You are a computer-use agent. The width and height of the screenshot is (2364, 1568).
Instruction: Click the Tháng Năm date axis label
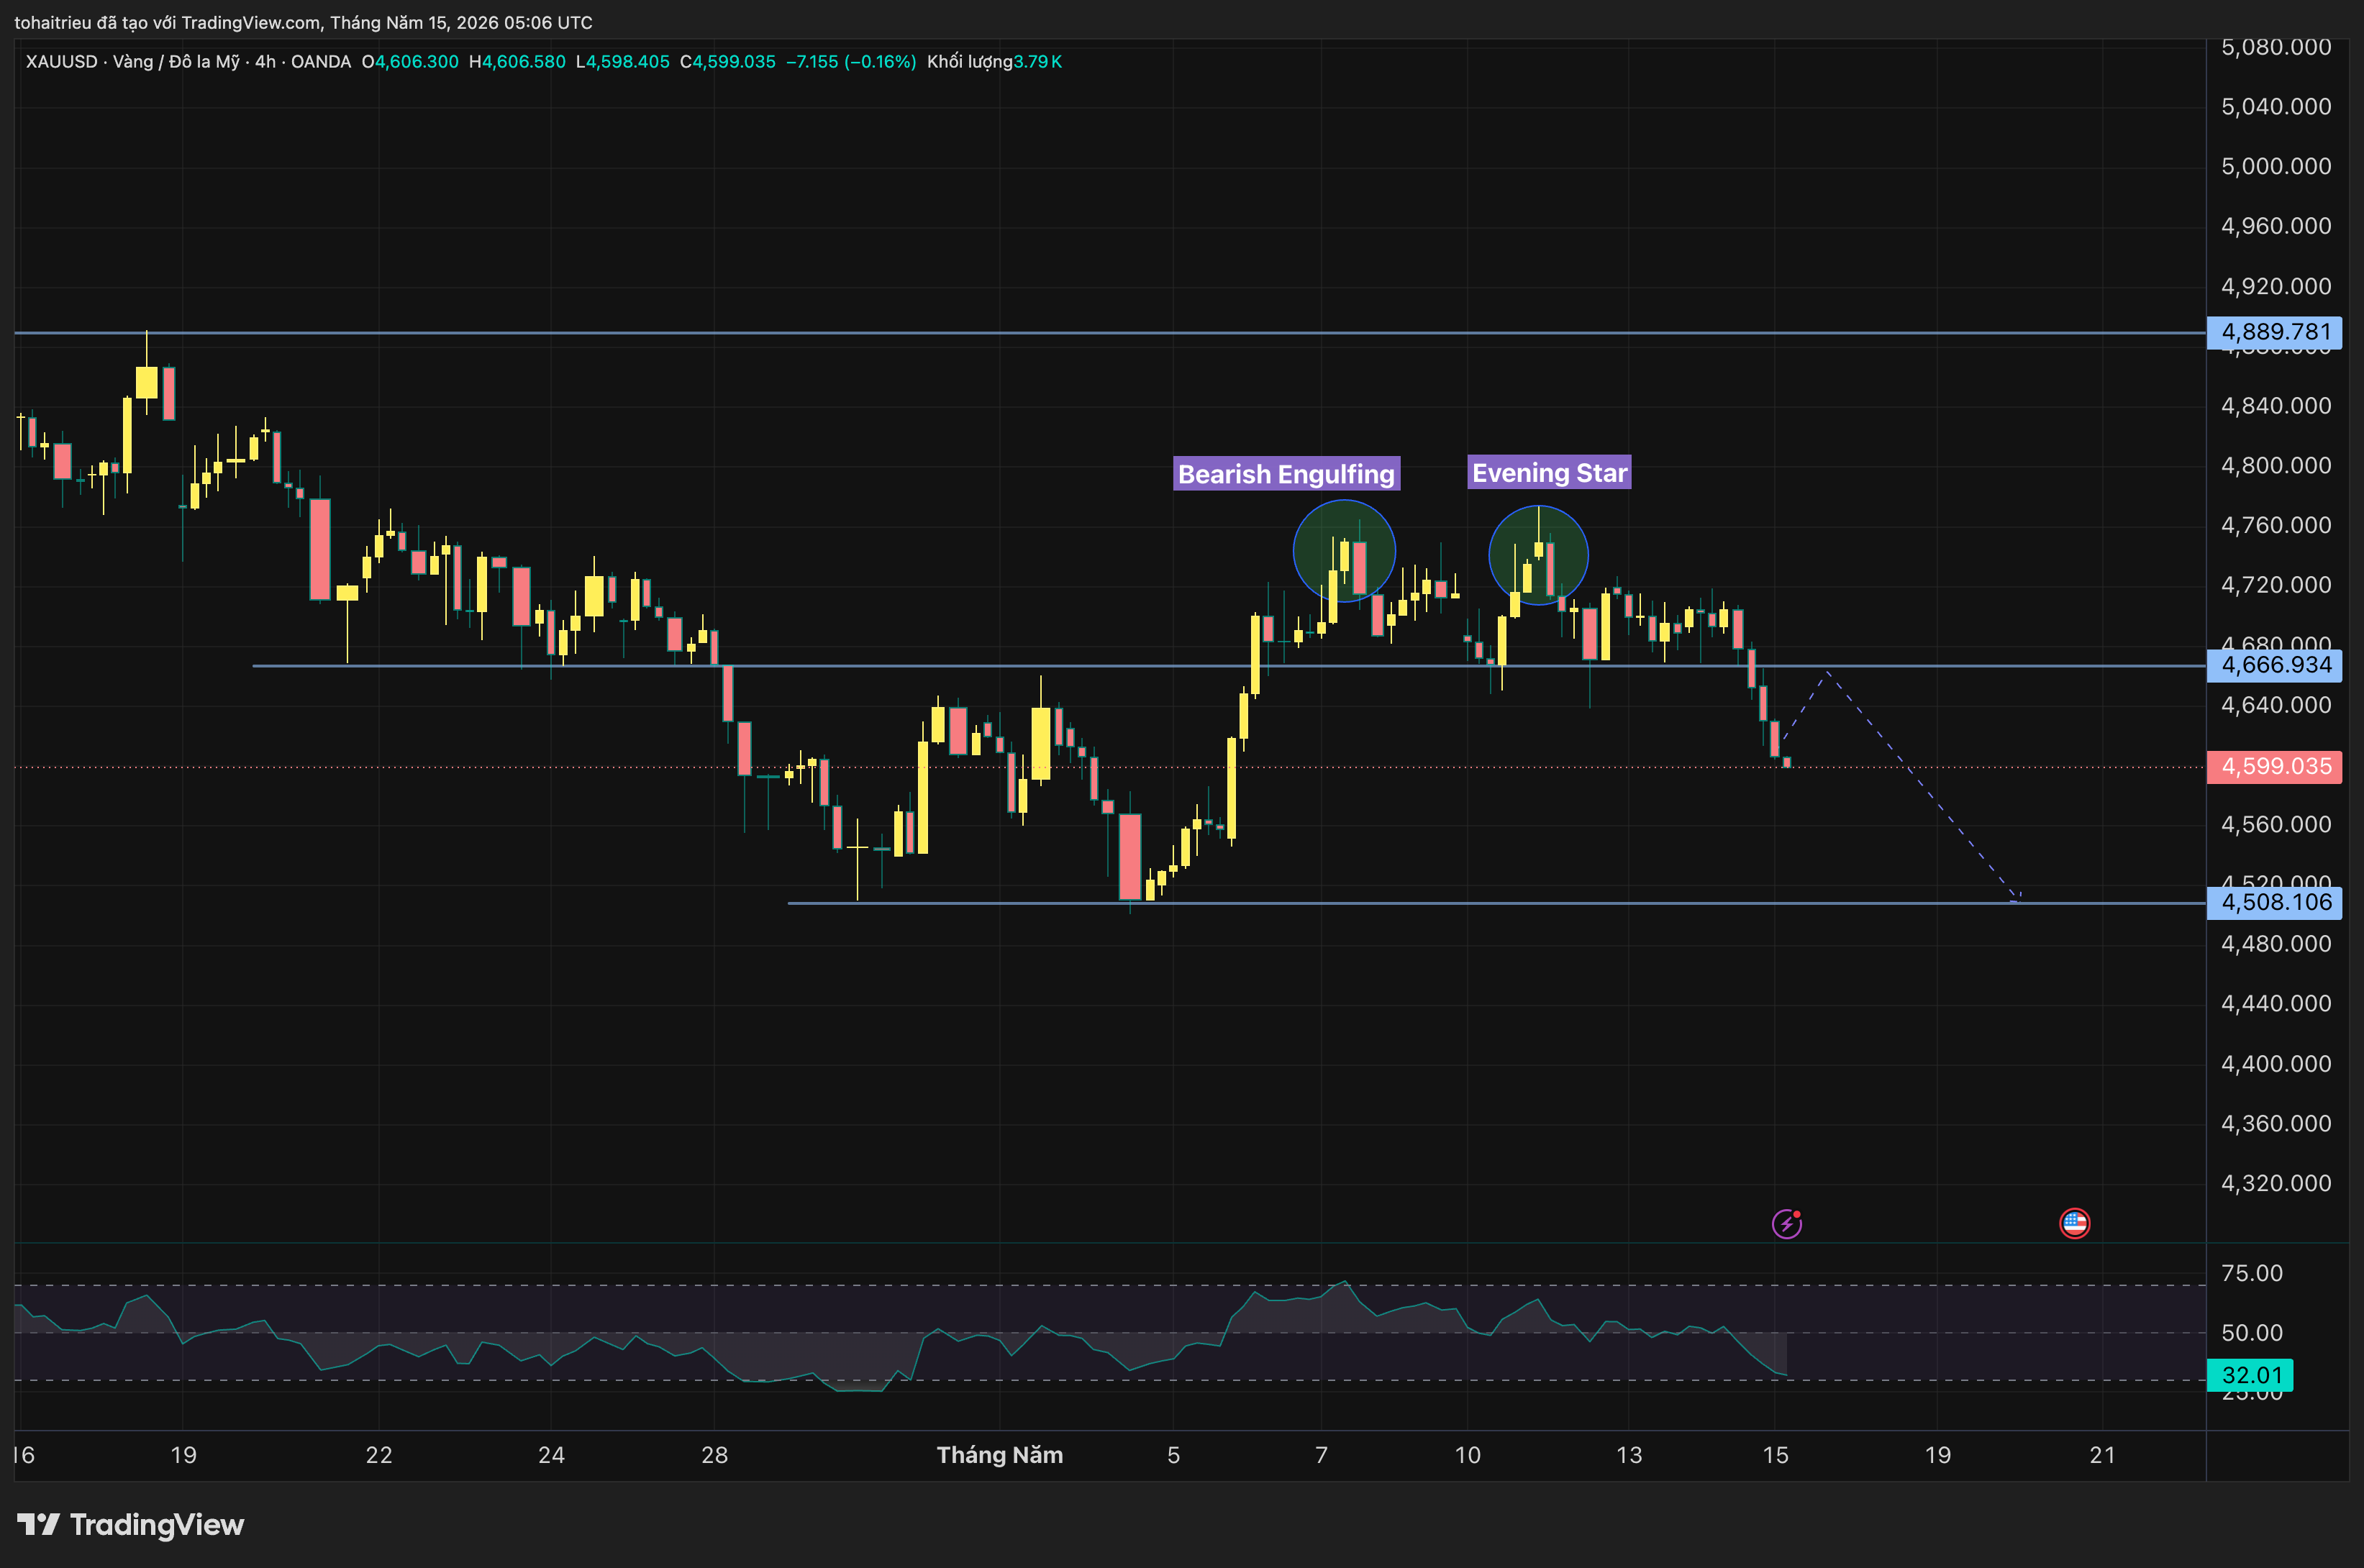[999, 1455]
